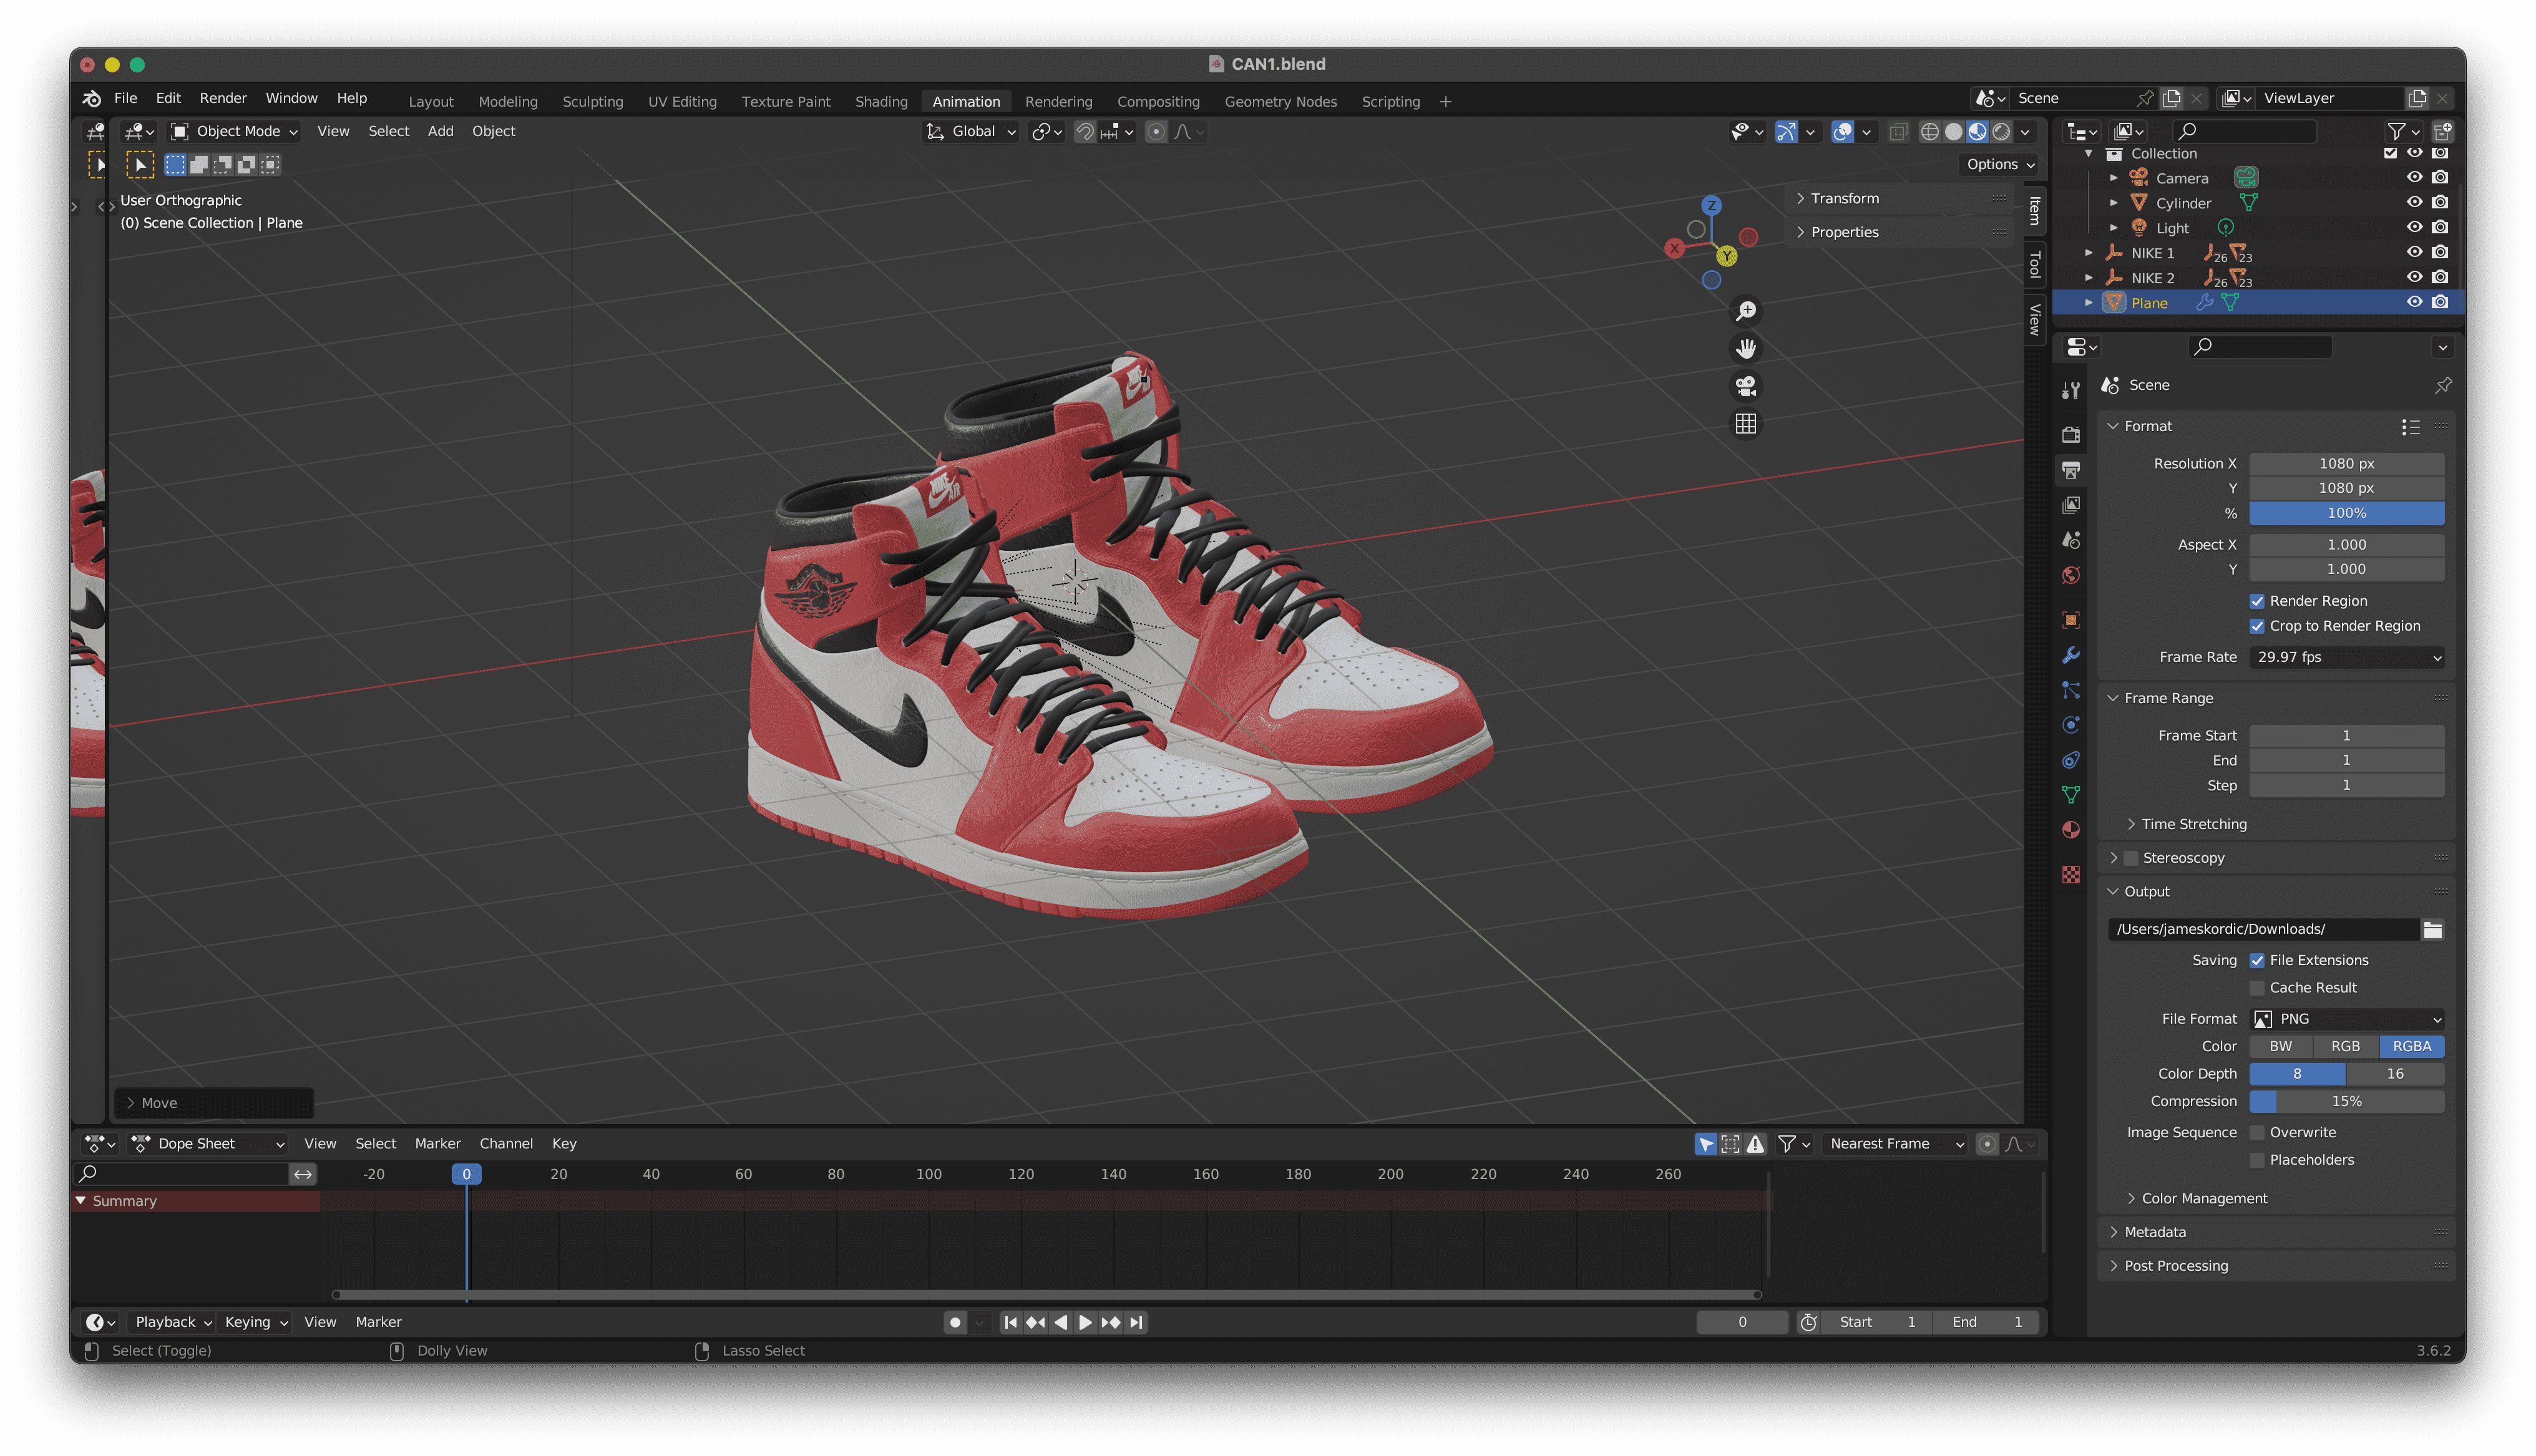Expand the Post Processing panel
This screenshot has height=1456, width=2536.
click(x=2176, y=1265)
